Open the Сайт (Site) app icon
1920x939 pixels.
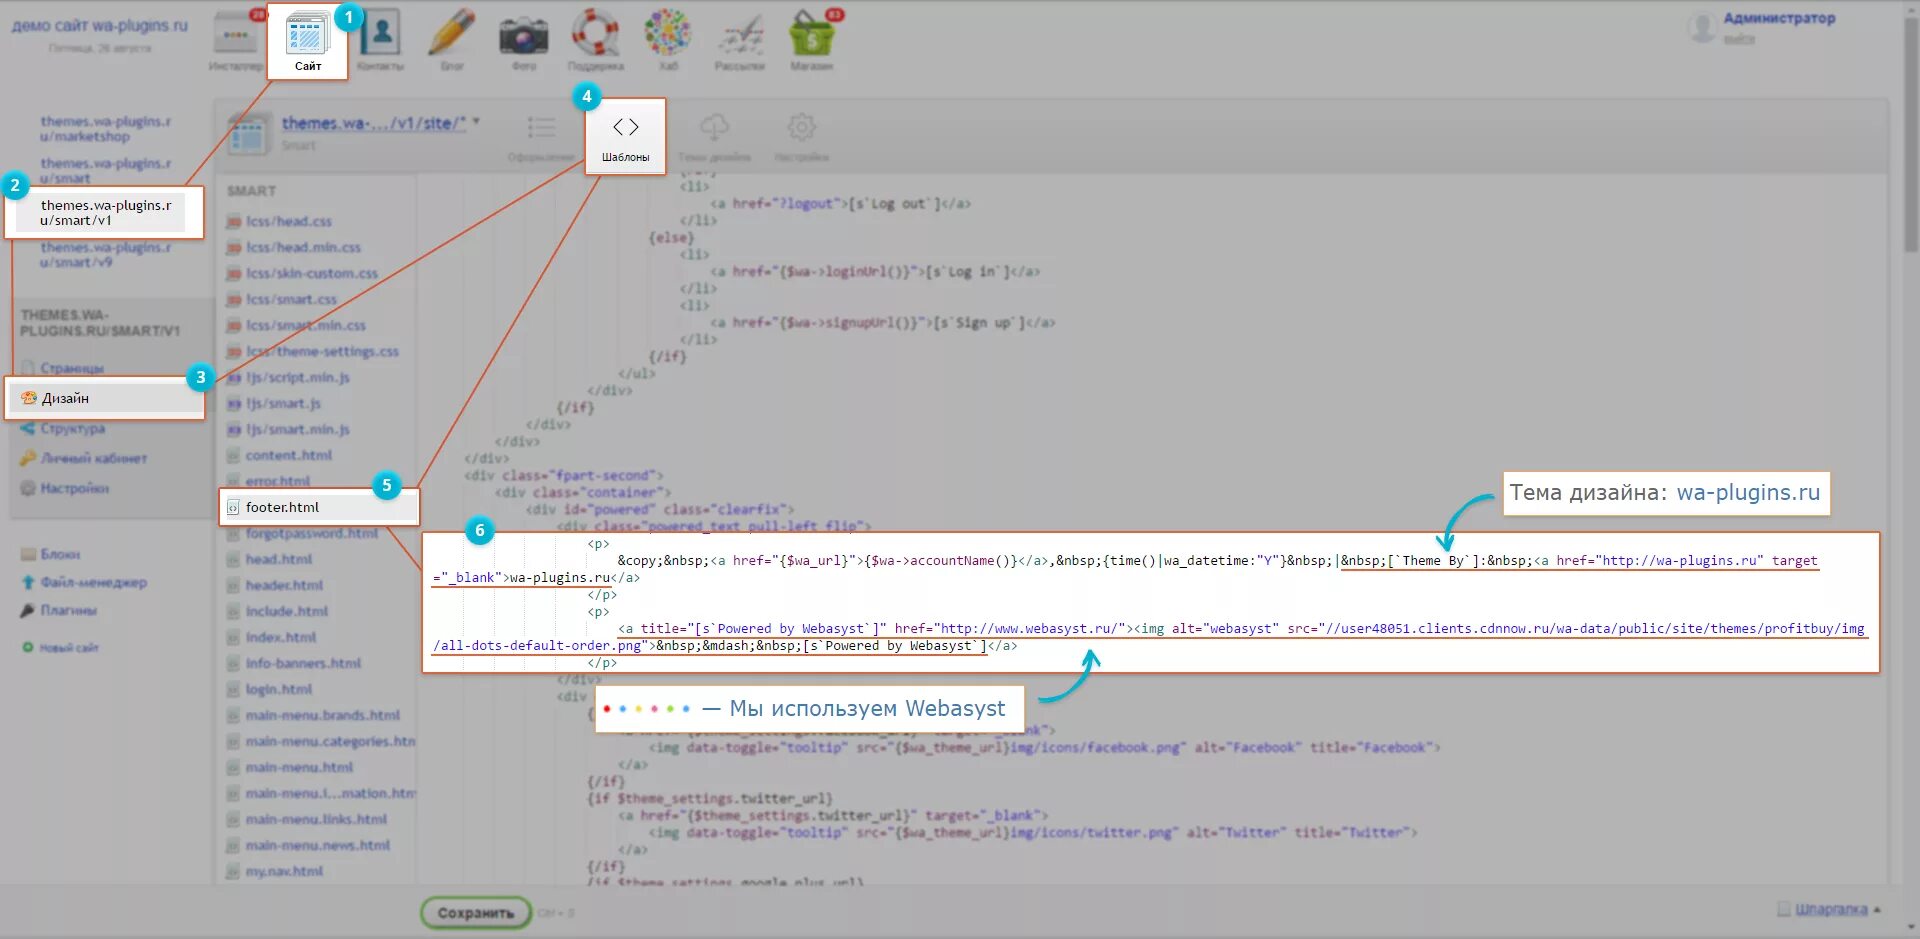click(308, 35)
